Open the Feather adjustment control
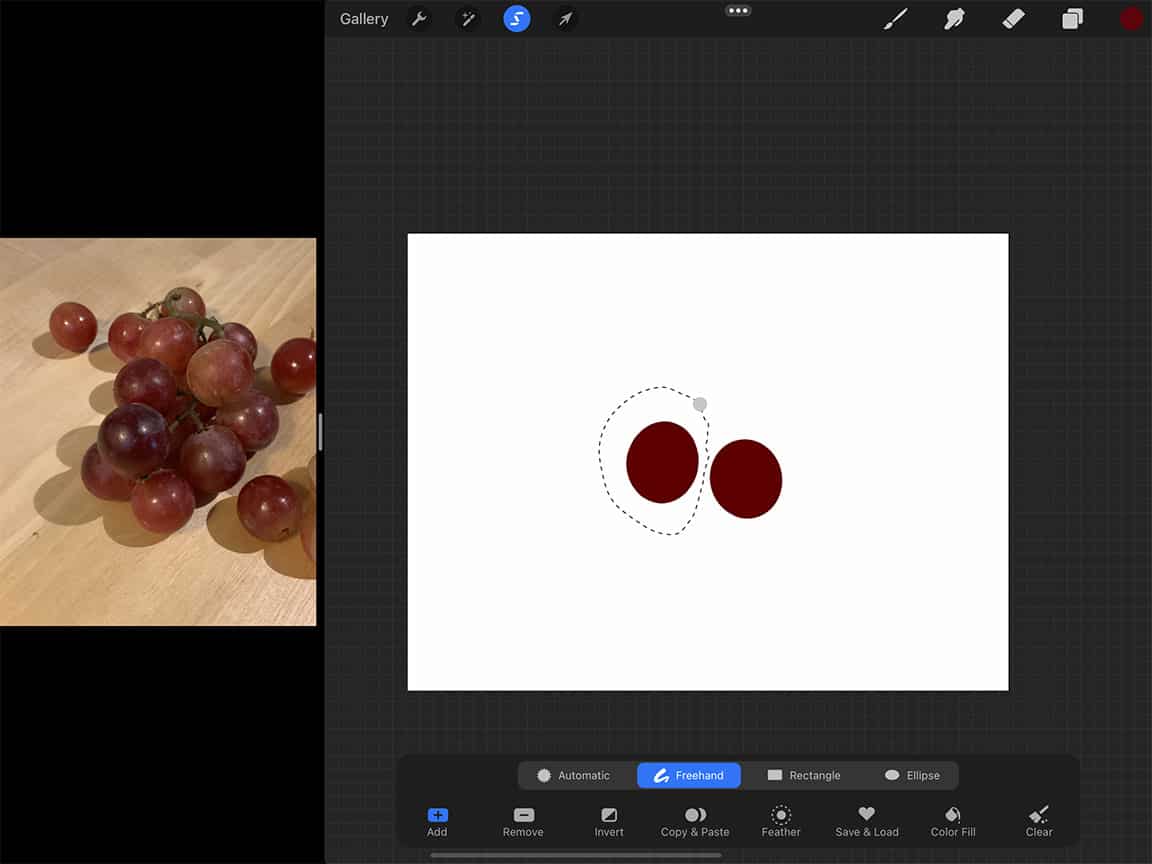 pyautogui.click(x=780, y=820)
